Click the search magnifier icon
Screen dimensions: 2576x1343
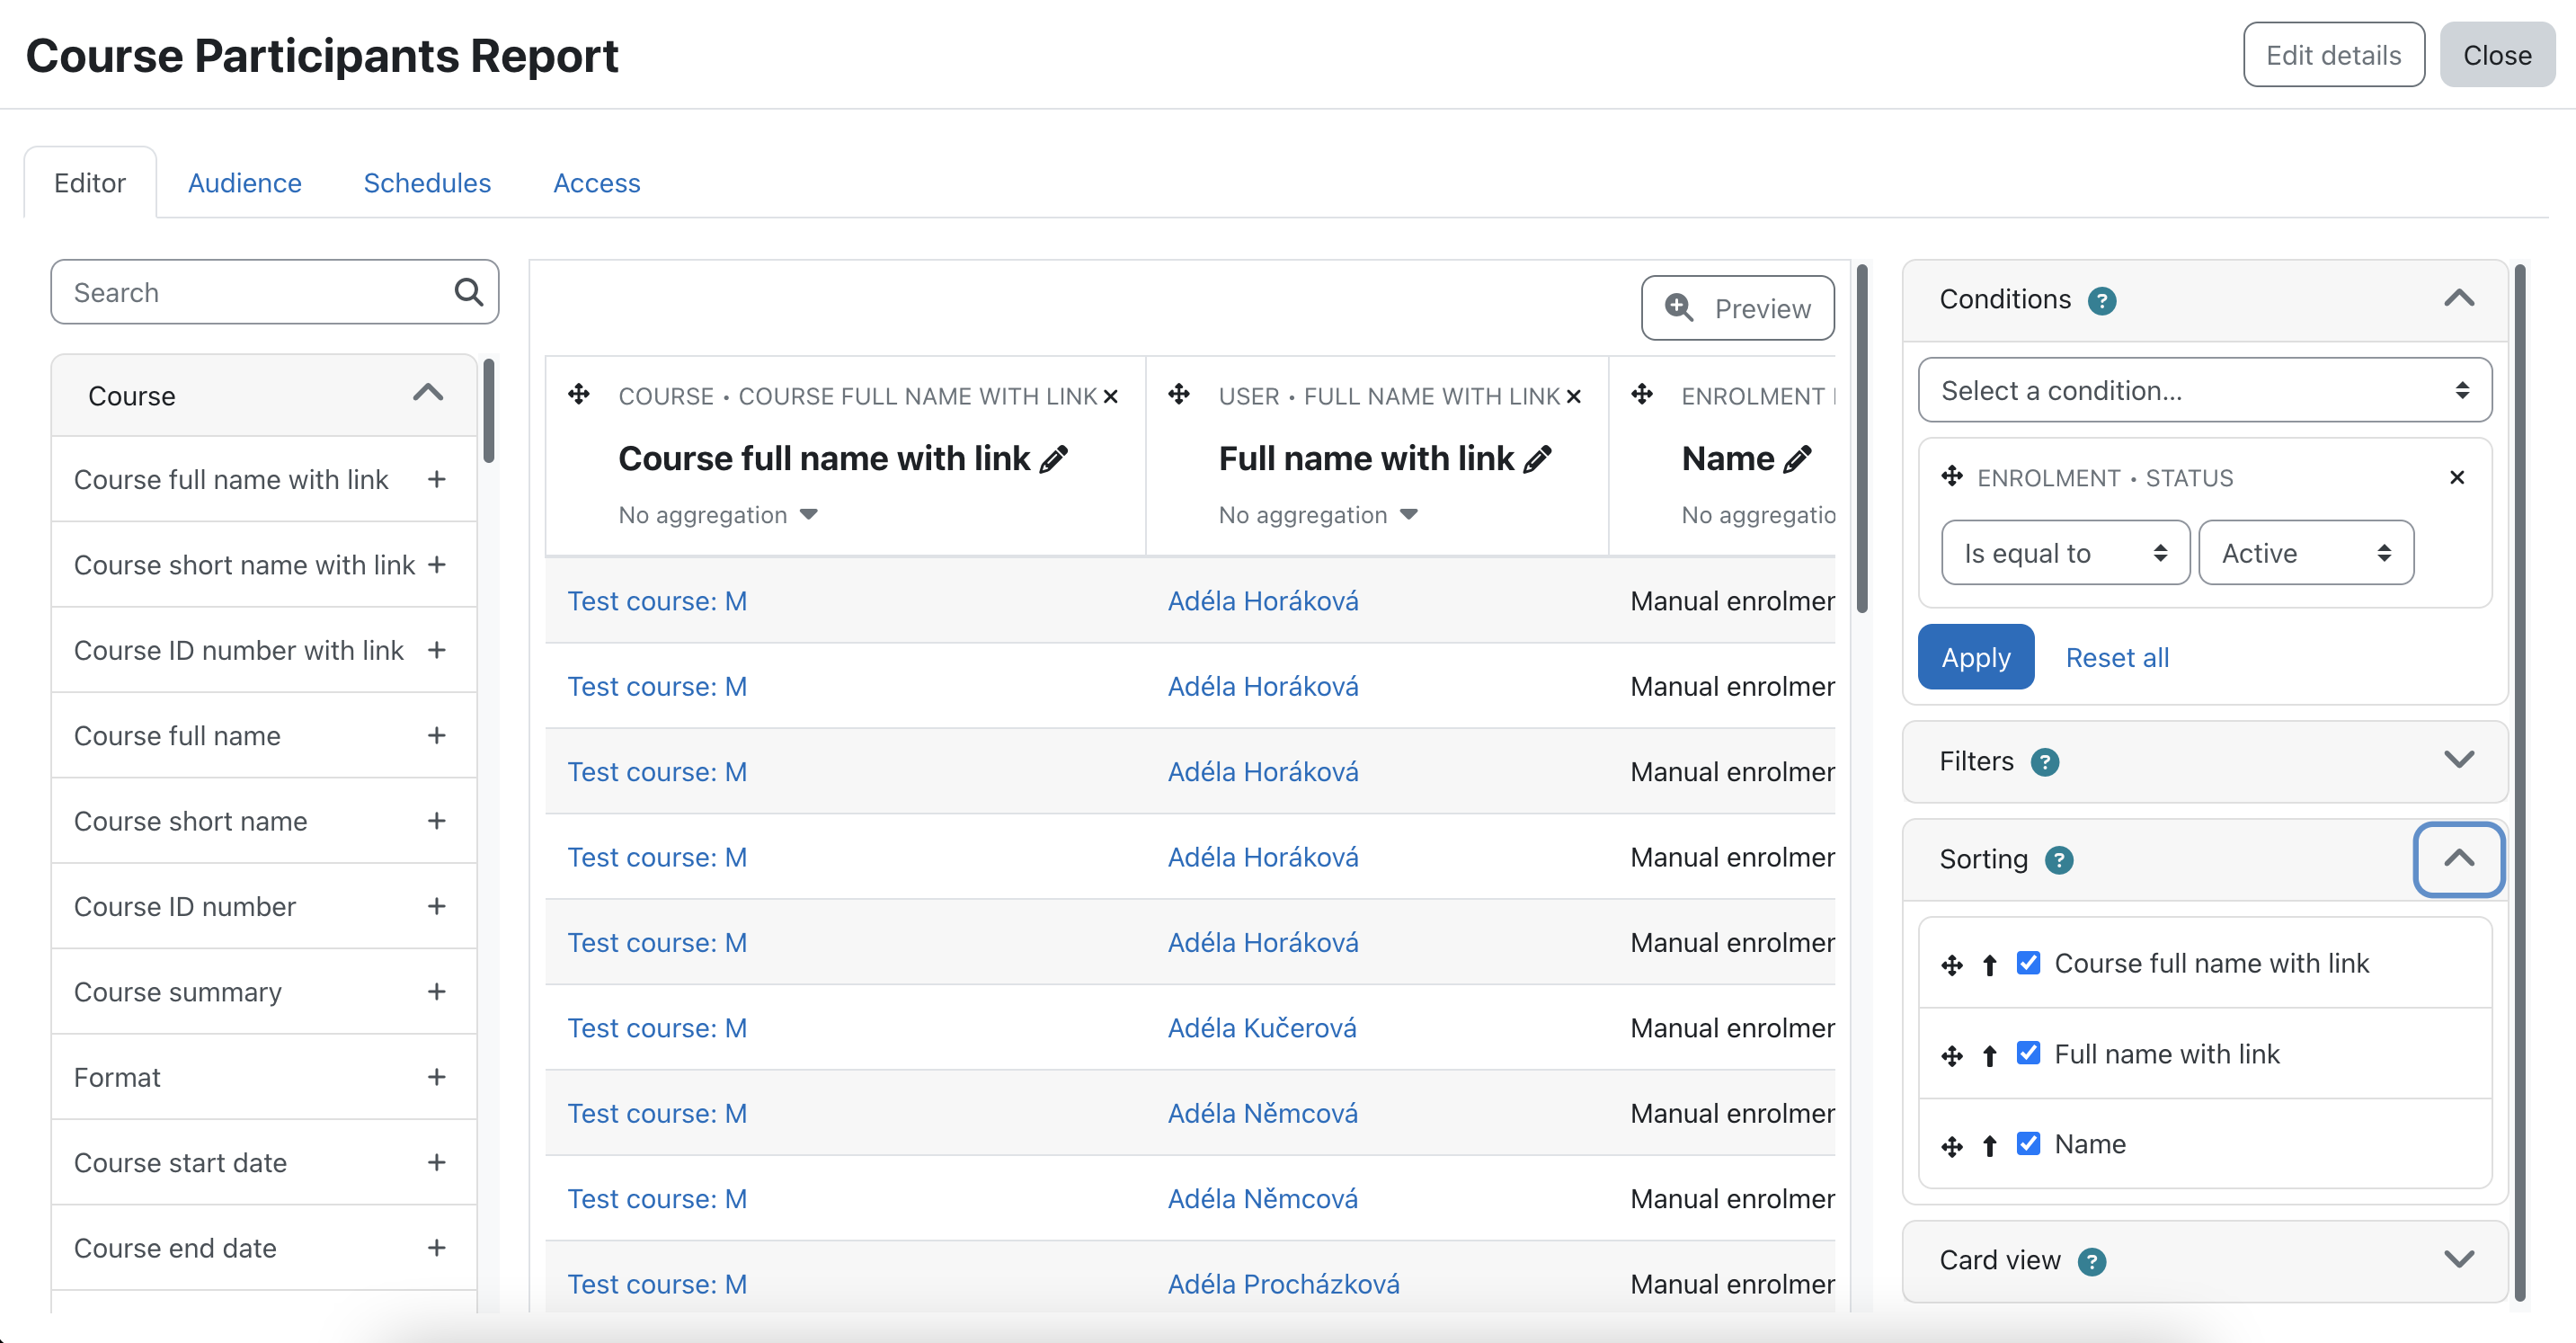point(468,292)
